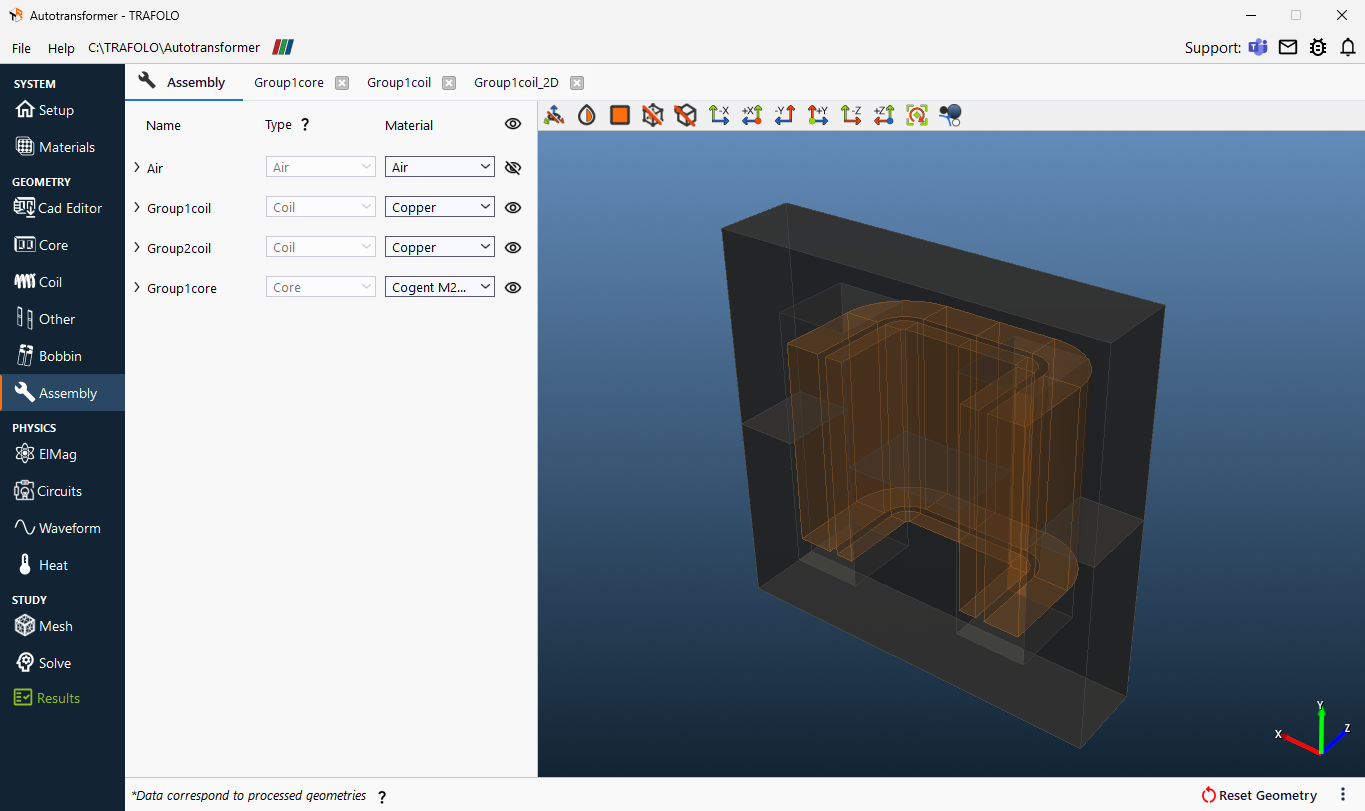Toggle visibility for all parts in header
Image resolution: width=1365 pixels, height=811 pixels.
click(x=513, y=124)
